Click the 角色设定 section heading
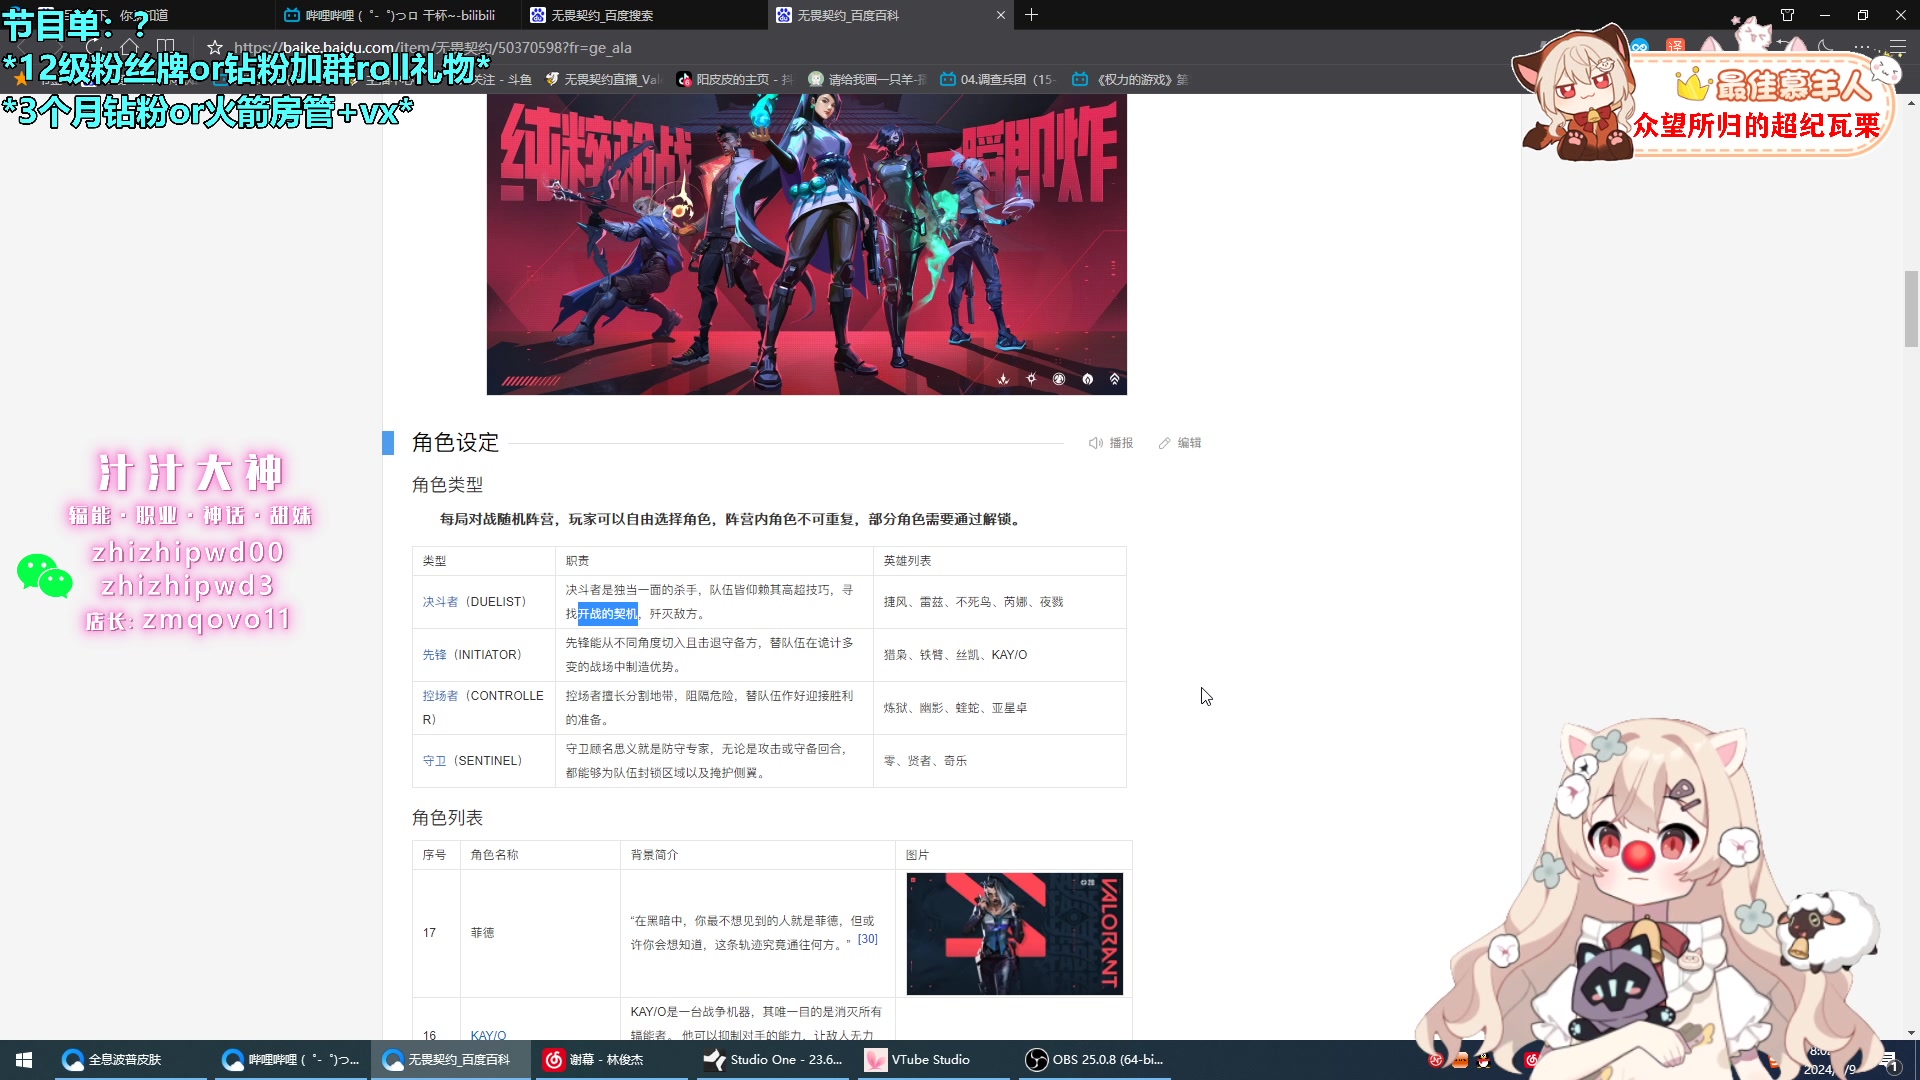1920x1080 pixels. (x=455, y=443)
